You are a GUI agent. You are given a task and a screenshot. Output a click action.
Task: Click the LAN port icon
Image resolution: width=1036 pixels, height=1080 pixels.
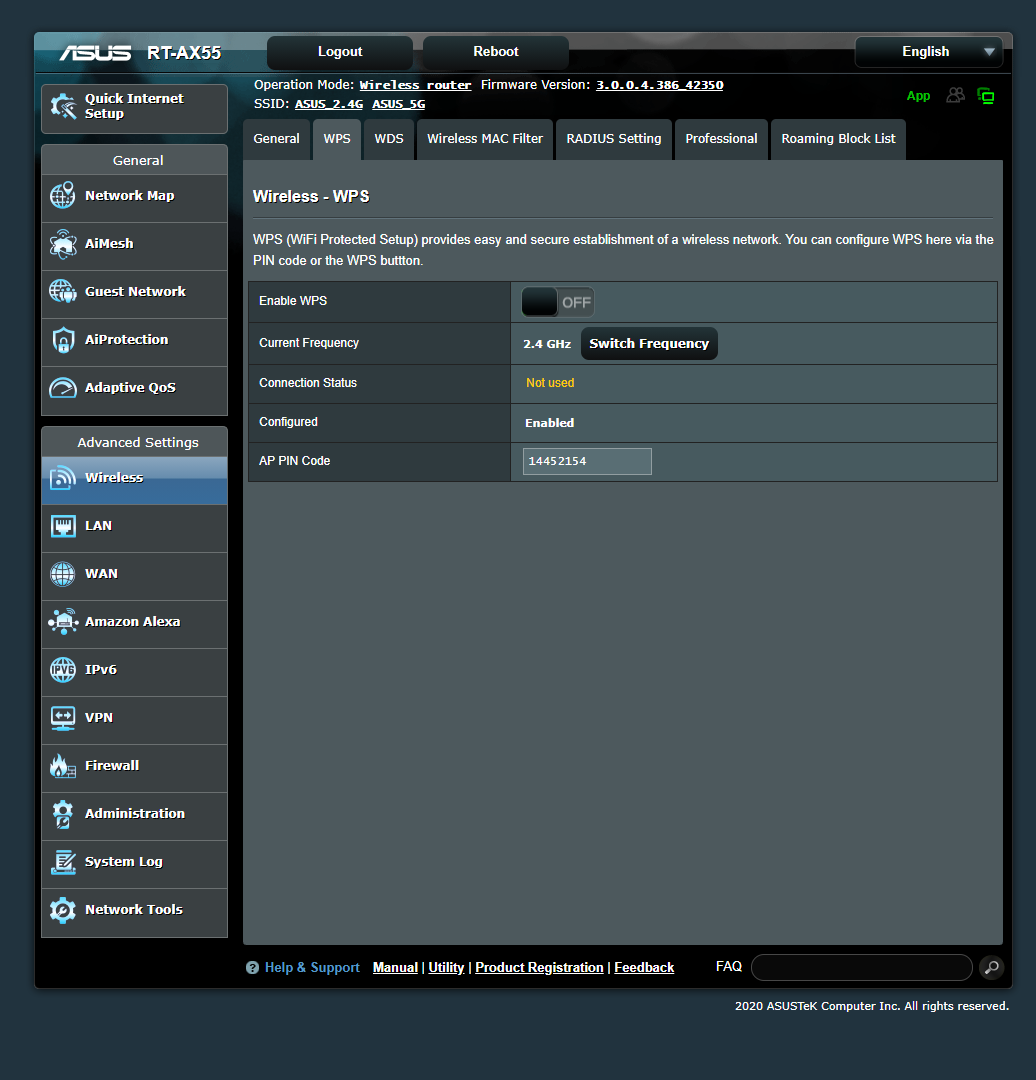pyautogui.click(x=63, y=526)
